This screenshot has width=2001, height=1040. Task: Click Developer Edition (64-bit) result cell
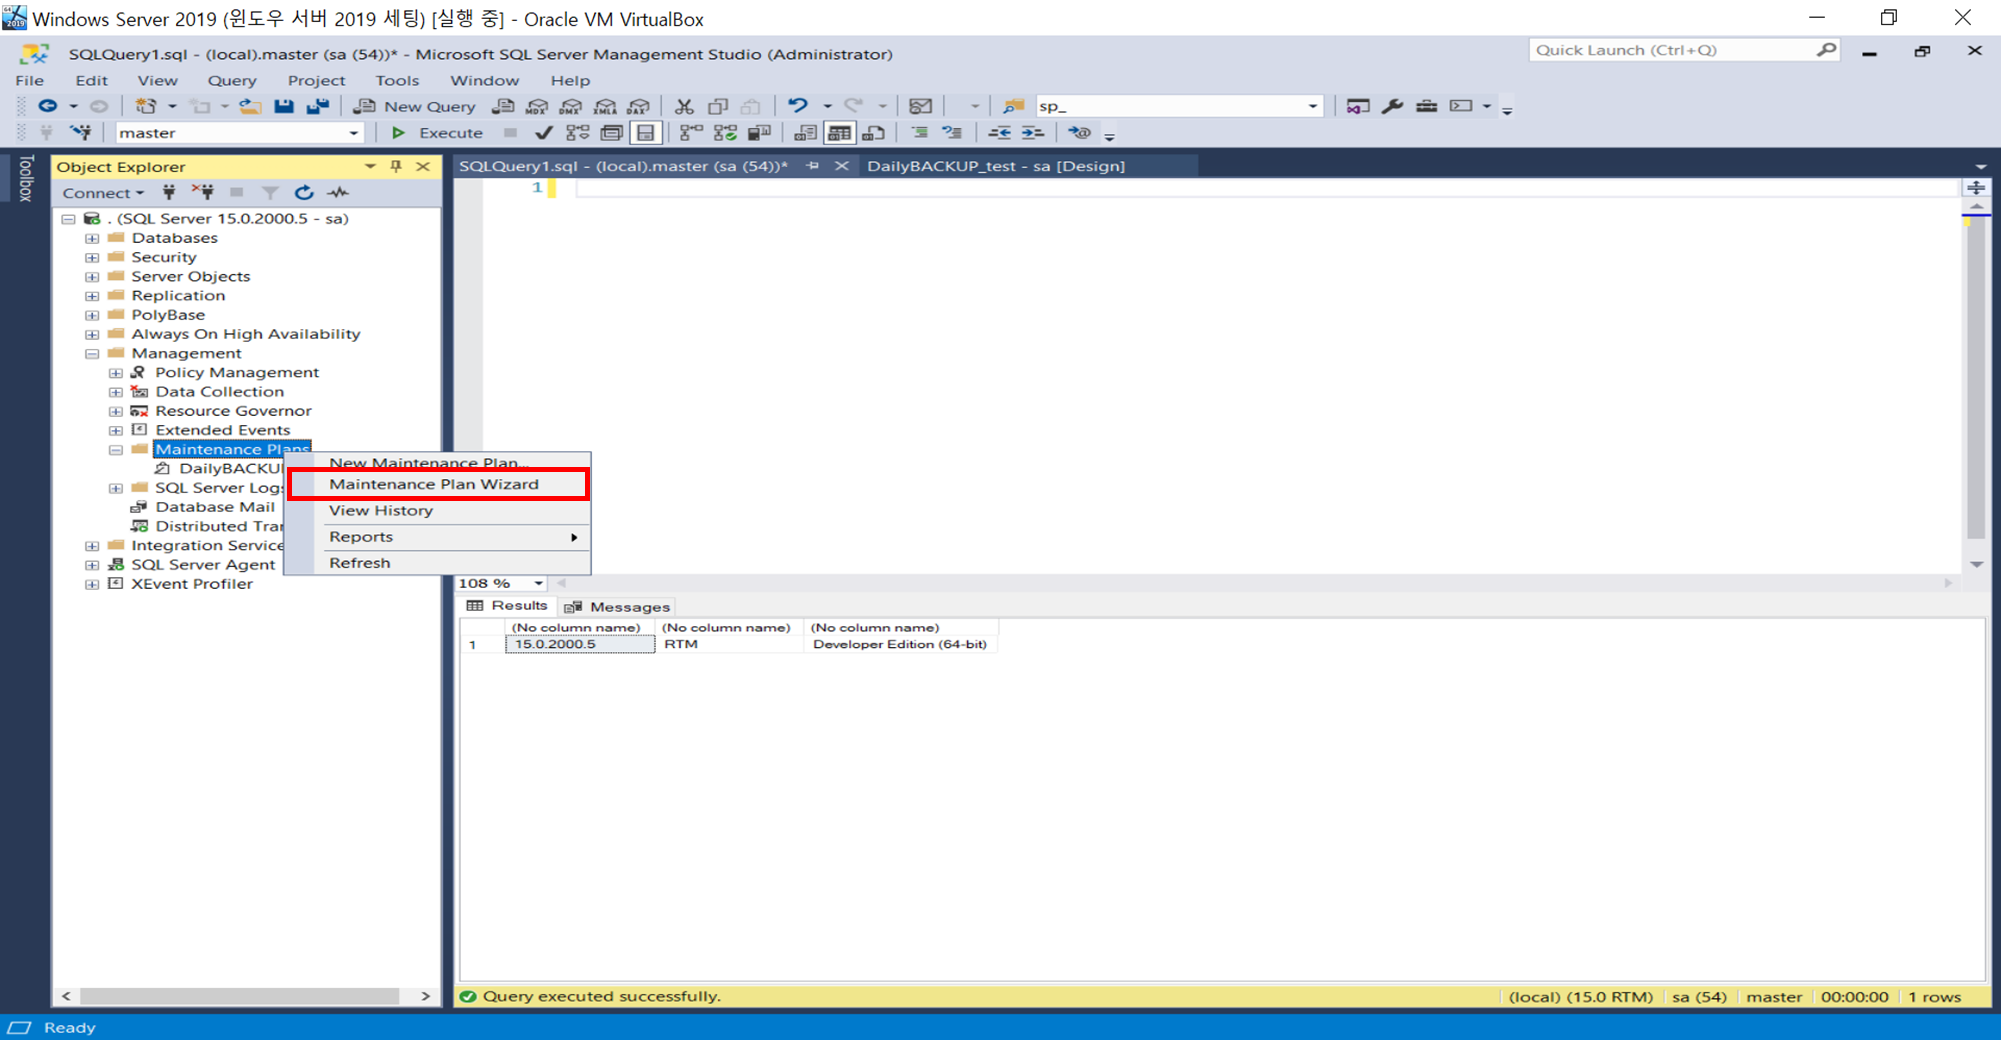900,645
